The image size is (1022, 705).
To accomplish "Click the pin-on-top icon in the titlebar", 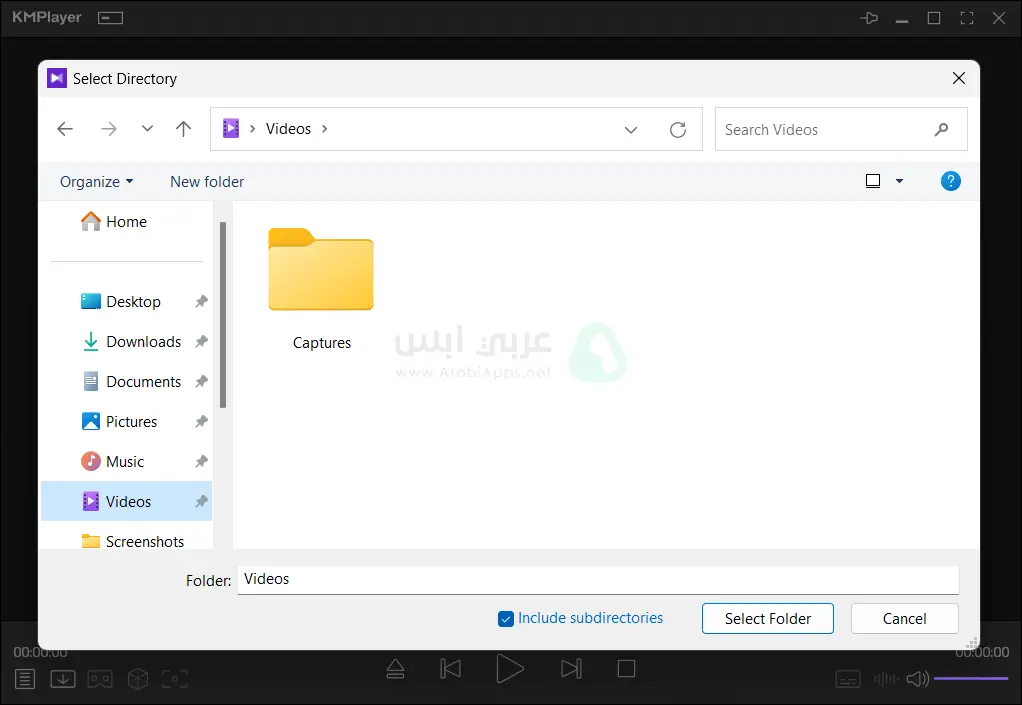I will 868,17.
